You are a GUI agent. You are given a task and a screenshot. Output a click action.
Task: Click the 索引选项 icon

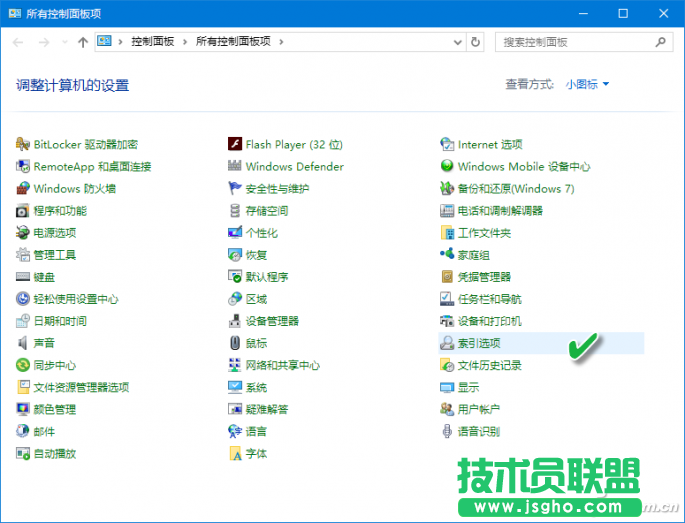448,343
